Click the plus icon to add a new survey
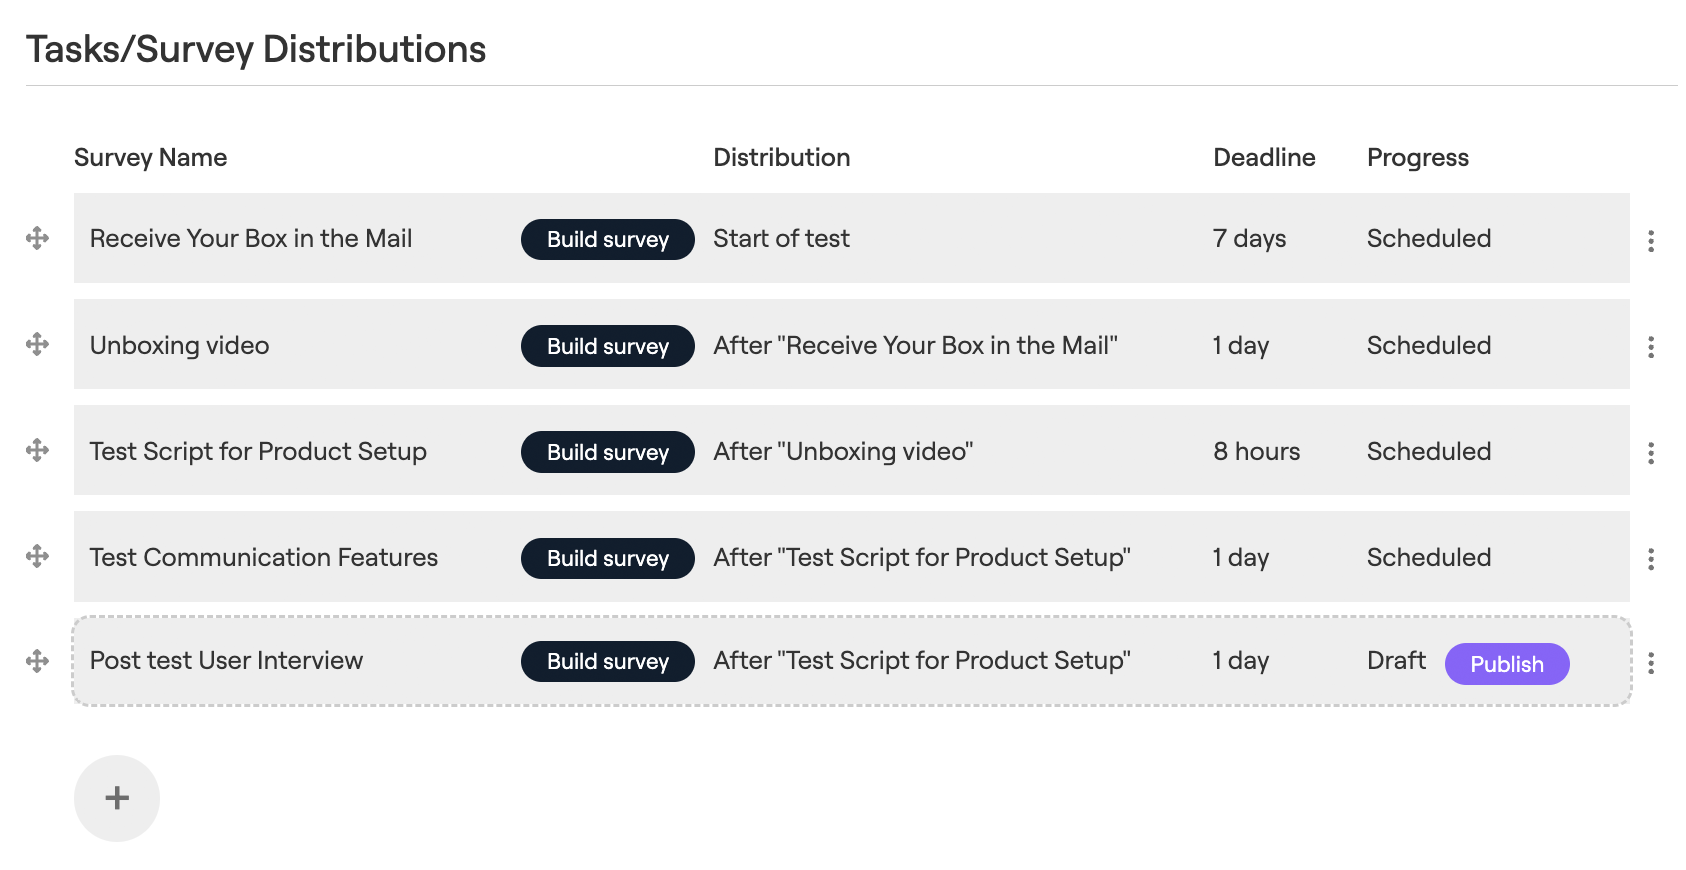Viewport: 1686px width, 870px height. 116,798
